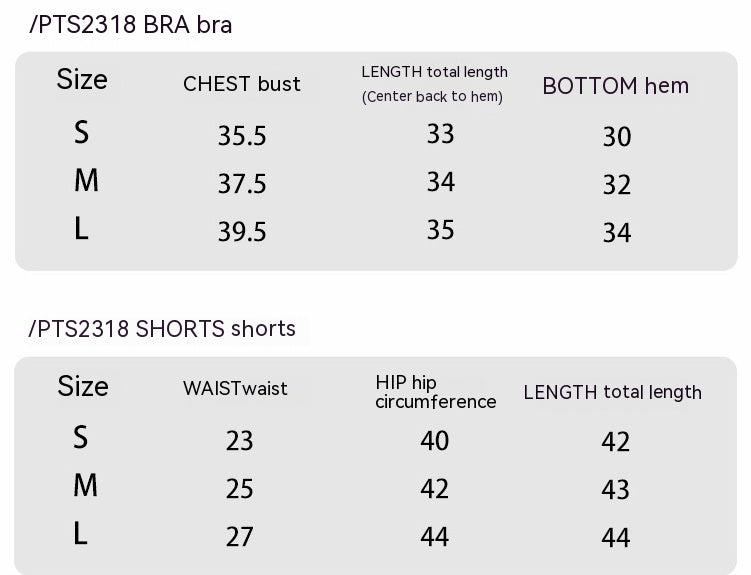Click the Size header in bra table
Image resolution: width=751 pixels, height=575 pixels.
coord(82,80)
